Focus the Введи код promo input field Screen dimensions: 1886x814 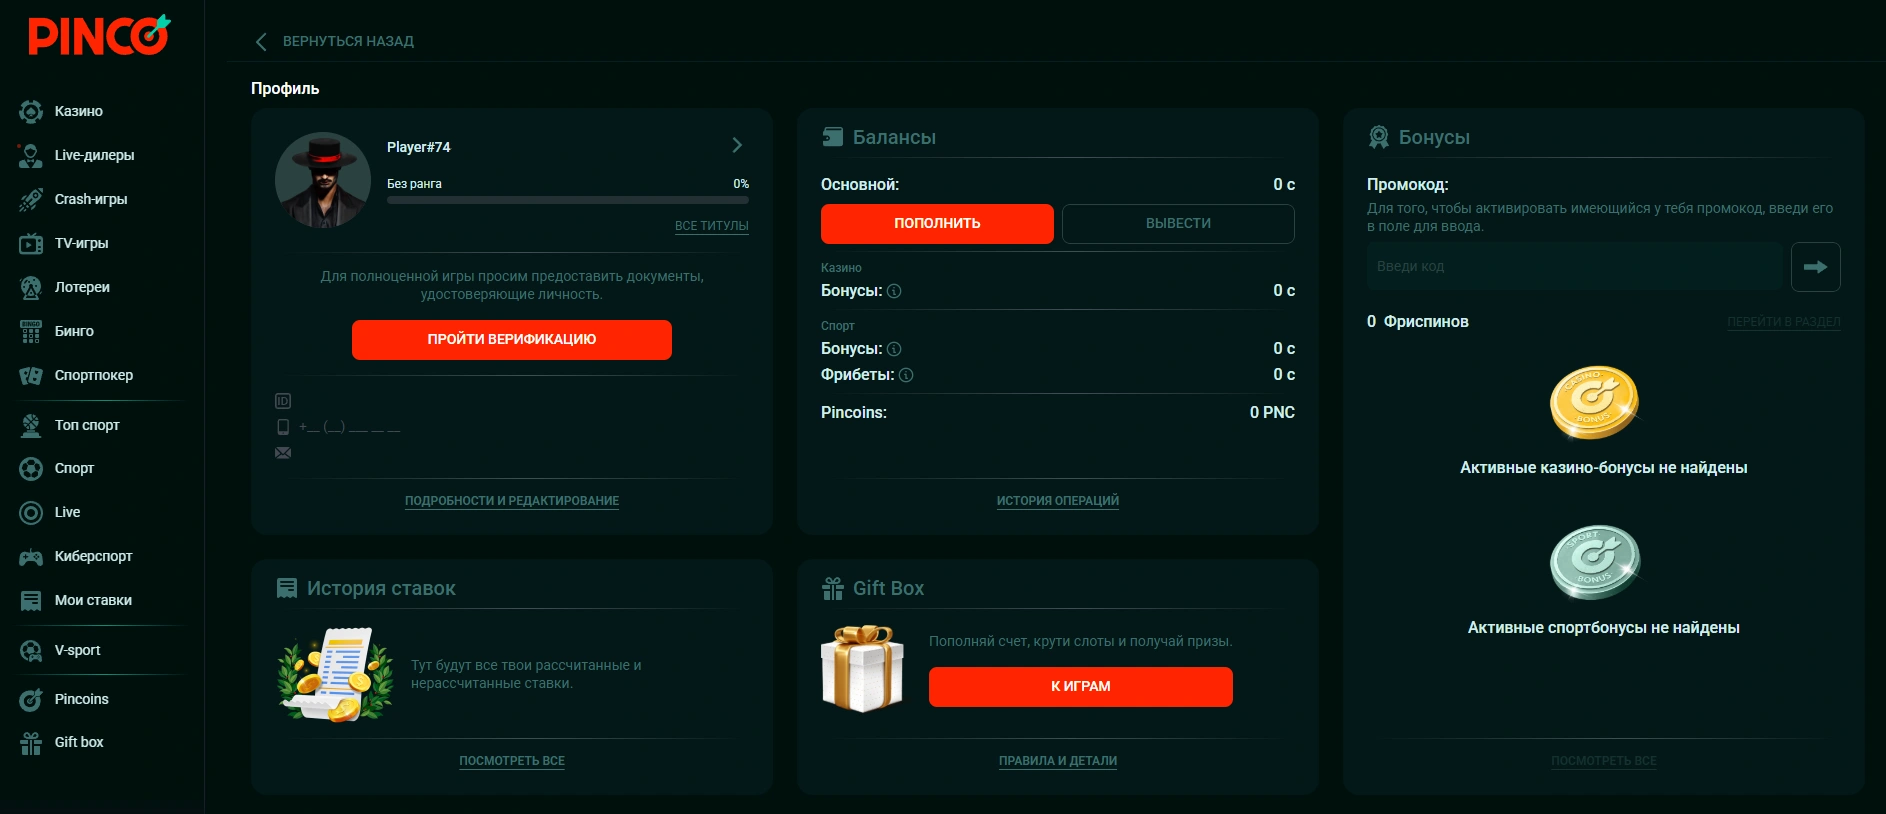click(1574, 267)
